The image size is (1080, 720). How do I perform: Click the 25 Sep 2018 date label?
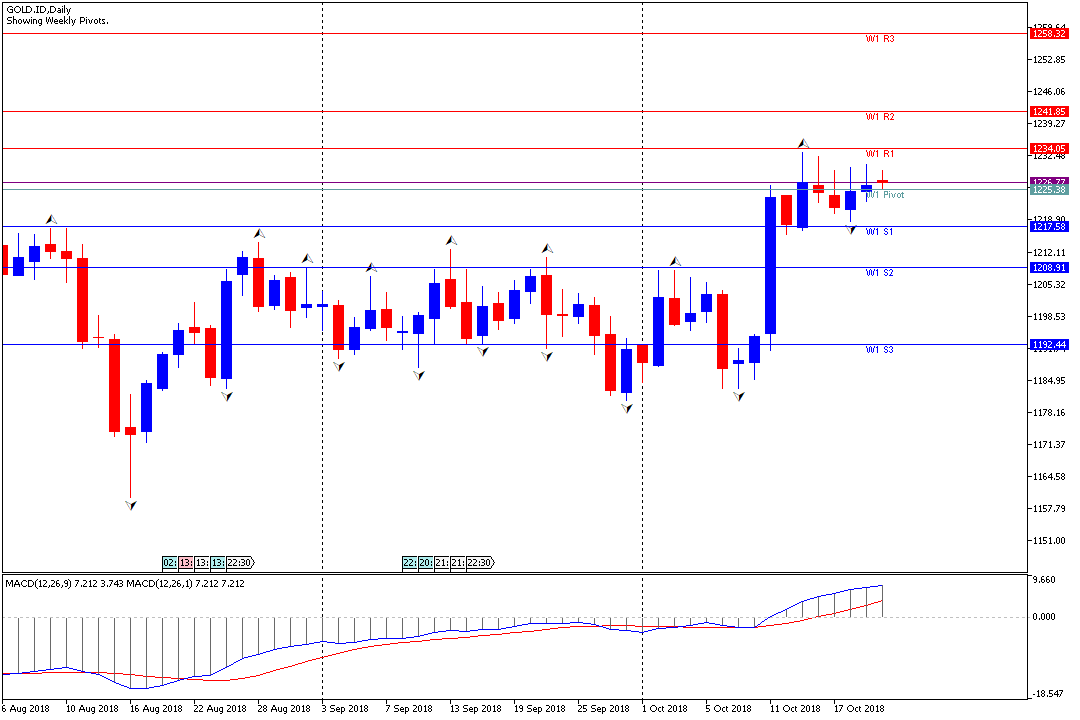pyautogui.click(x=603, y=708)
